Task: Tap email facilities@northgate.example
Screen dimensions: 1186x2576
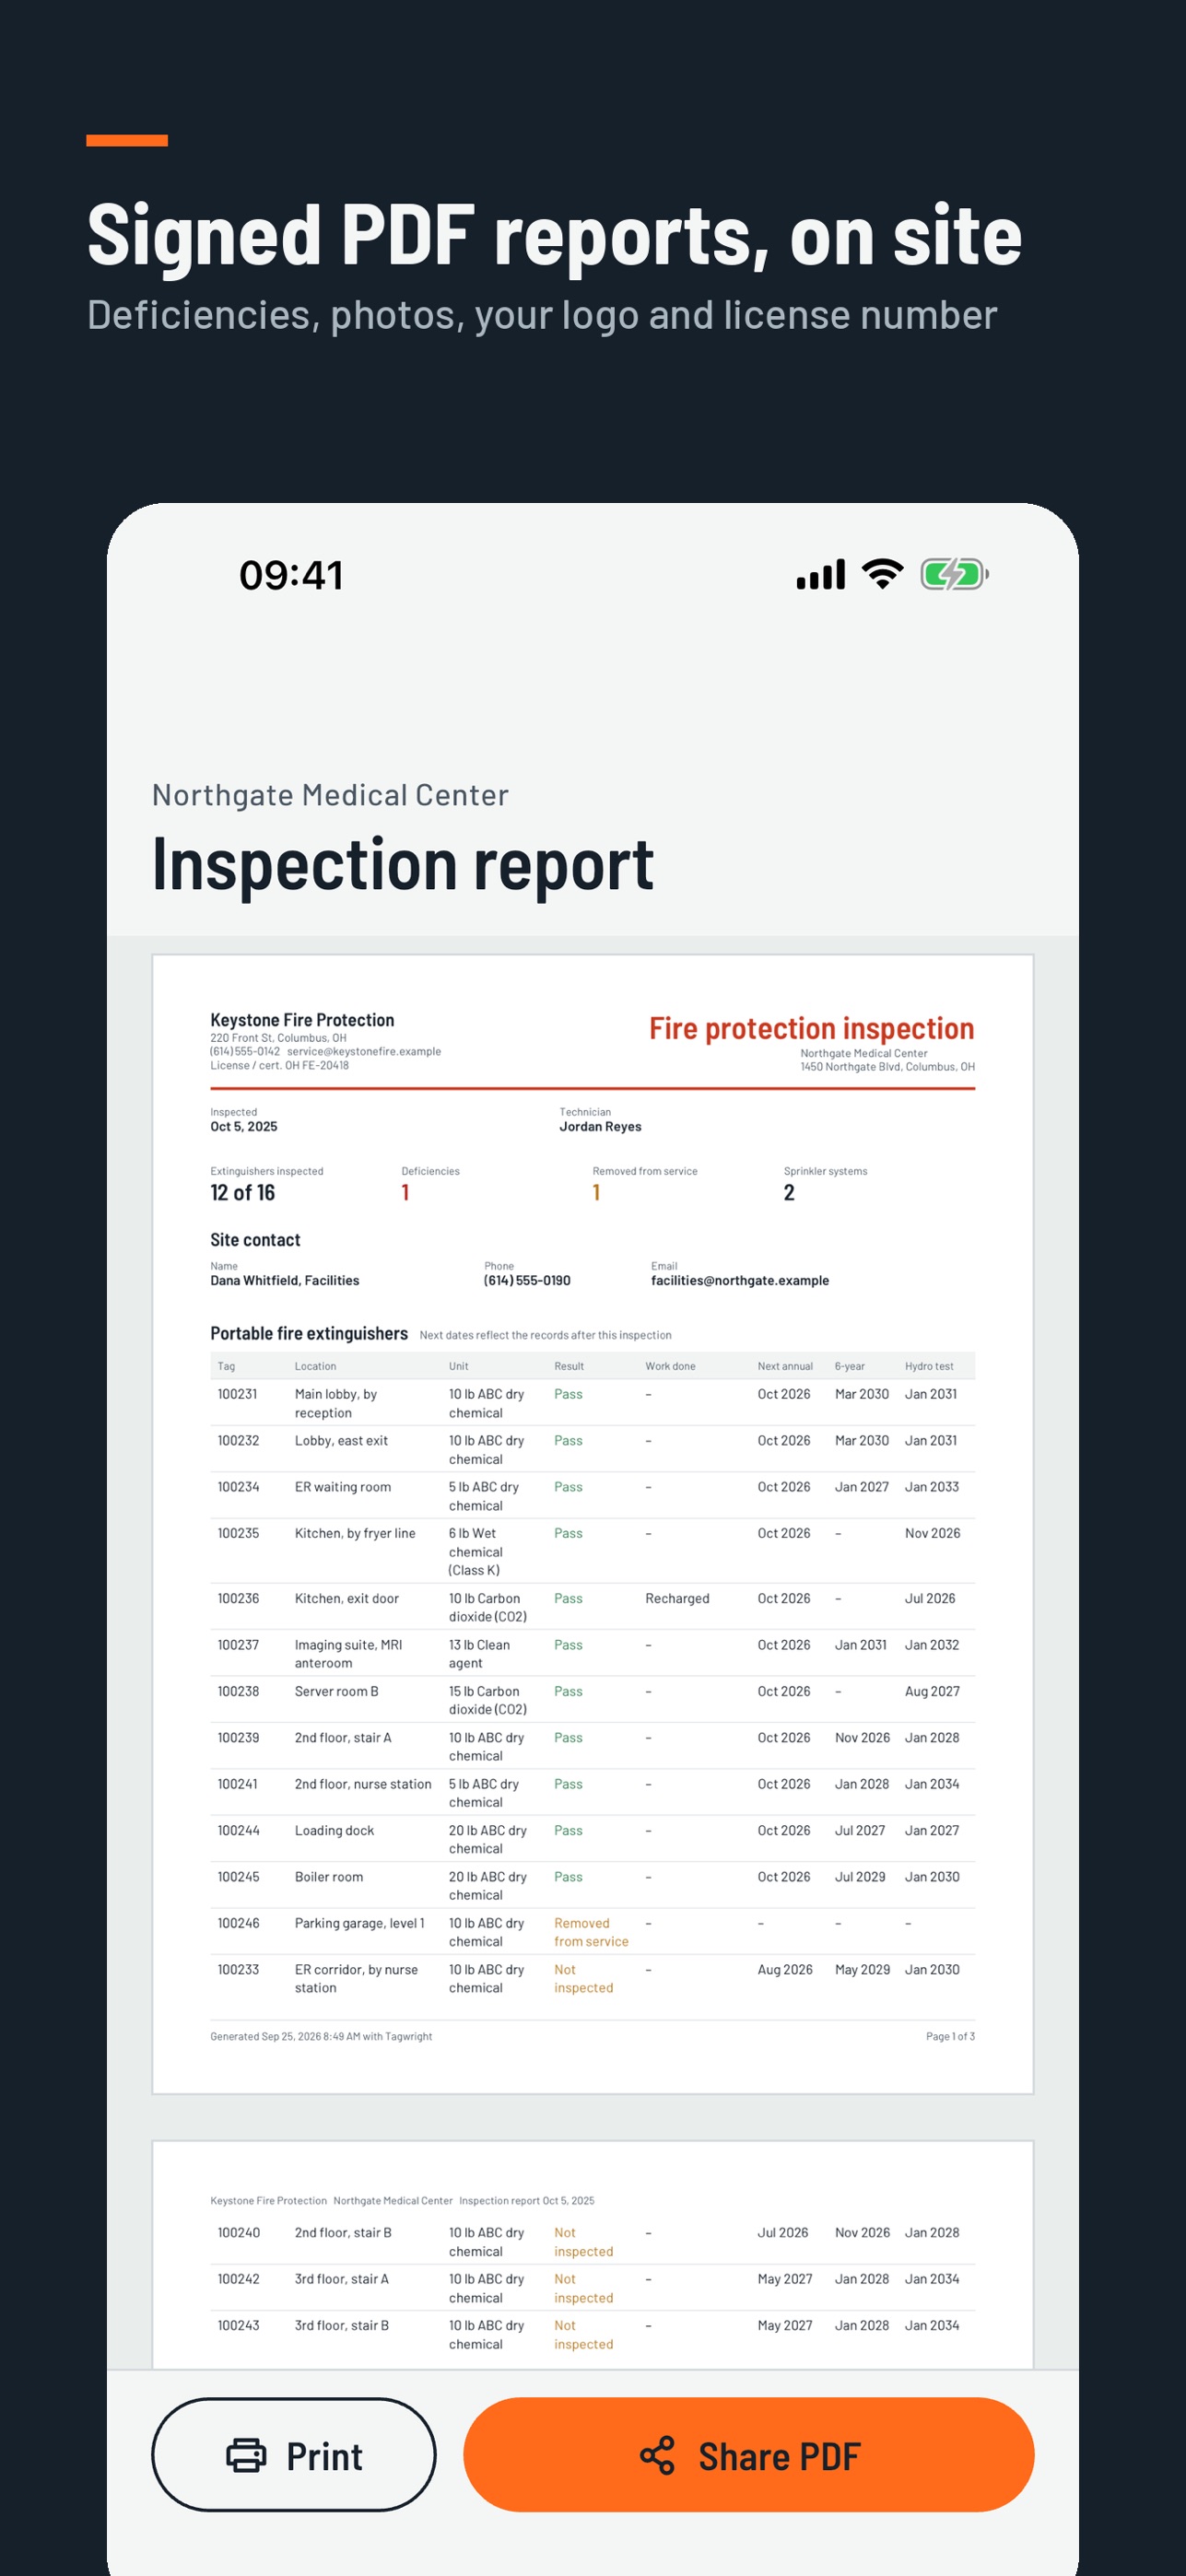Action: point(740,1280)
